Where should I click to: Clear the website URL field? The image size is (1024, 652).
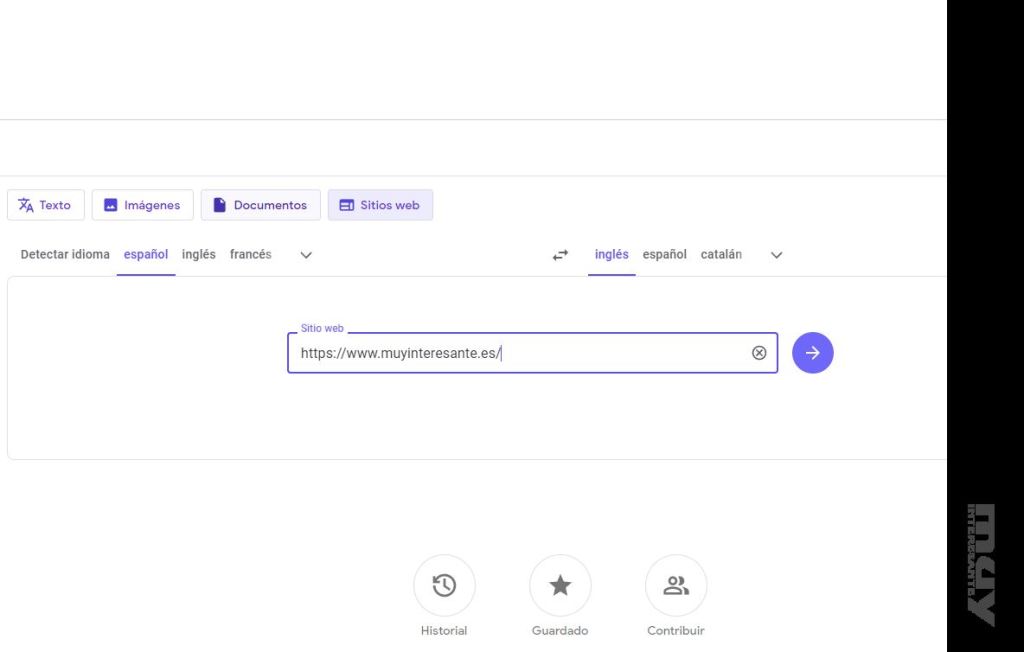pyautogui.click(x=759, y=352)
